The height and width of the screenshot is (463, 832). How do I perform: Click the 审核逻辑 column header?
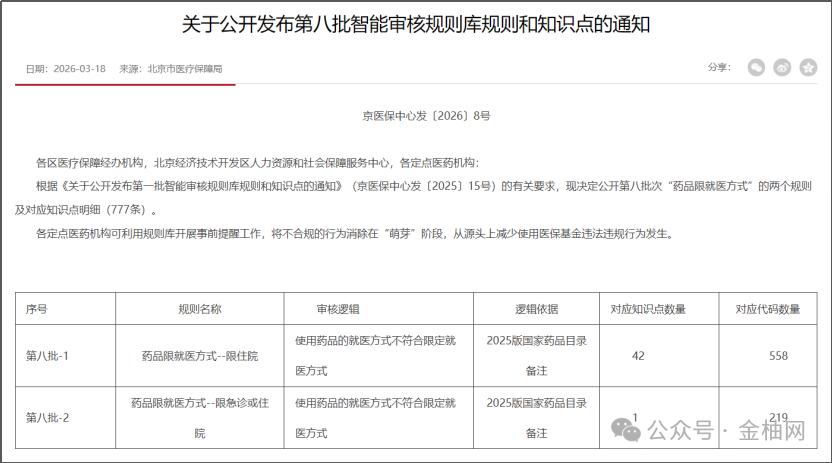click(337, 310)
